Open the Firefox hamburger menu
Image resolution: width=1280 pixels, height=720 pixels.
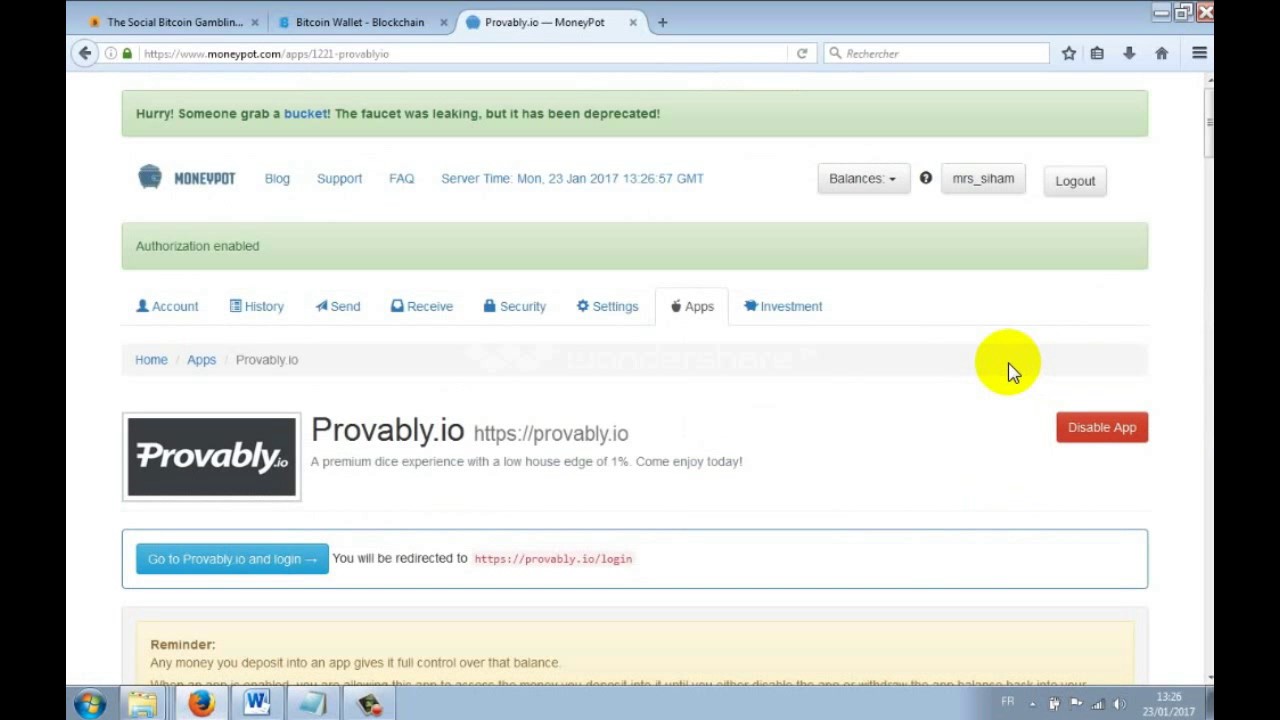pos(1199,54)
